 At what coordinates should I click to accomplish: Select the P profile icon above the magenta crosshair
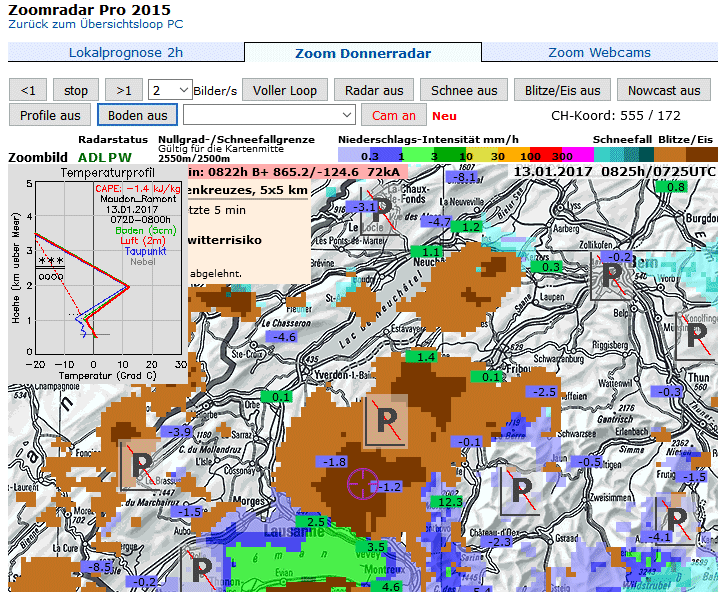[x=384, y=421]
